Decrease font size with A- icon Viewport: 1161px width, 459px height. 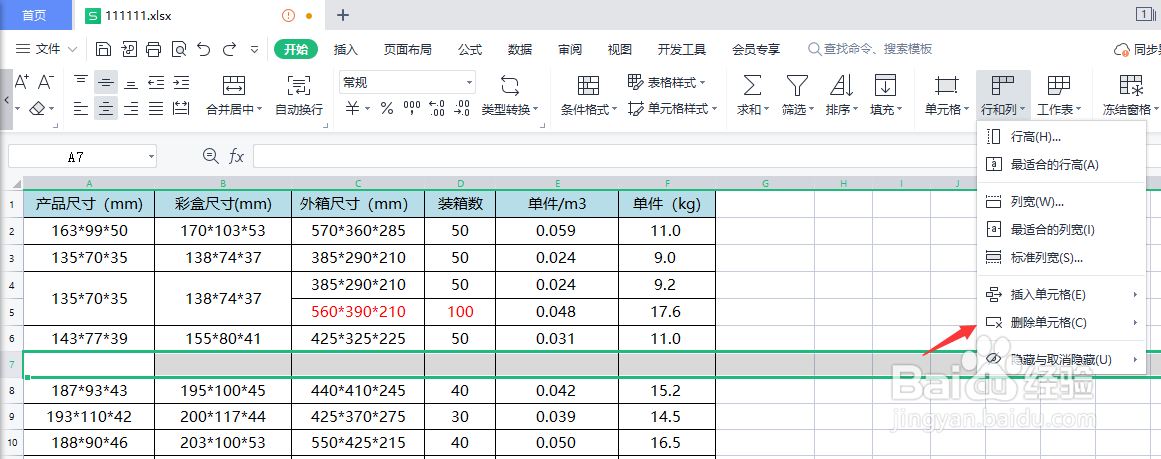click(46, 81)
